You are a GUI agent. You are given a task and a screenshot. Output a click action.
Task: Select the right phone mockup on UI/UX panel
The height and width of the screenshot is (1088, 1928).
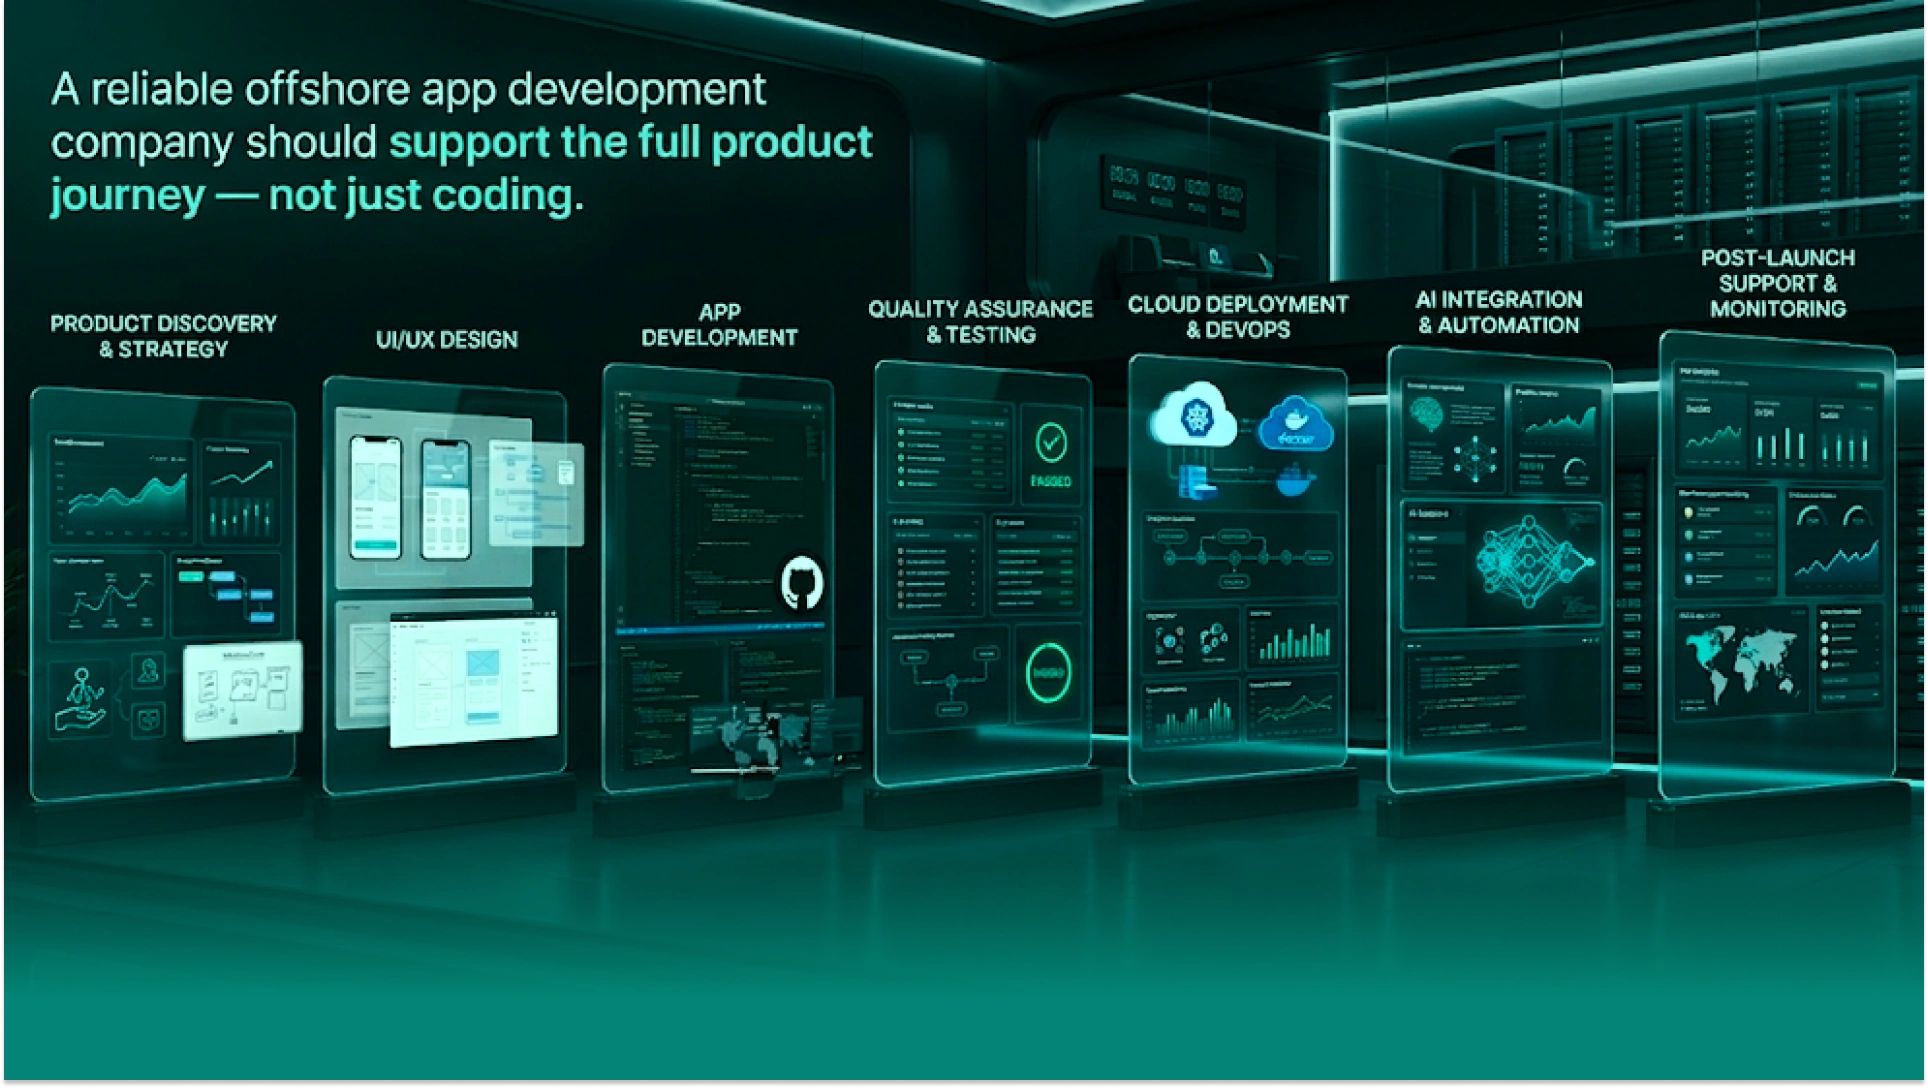445,500
